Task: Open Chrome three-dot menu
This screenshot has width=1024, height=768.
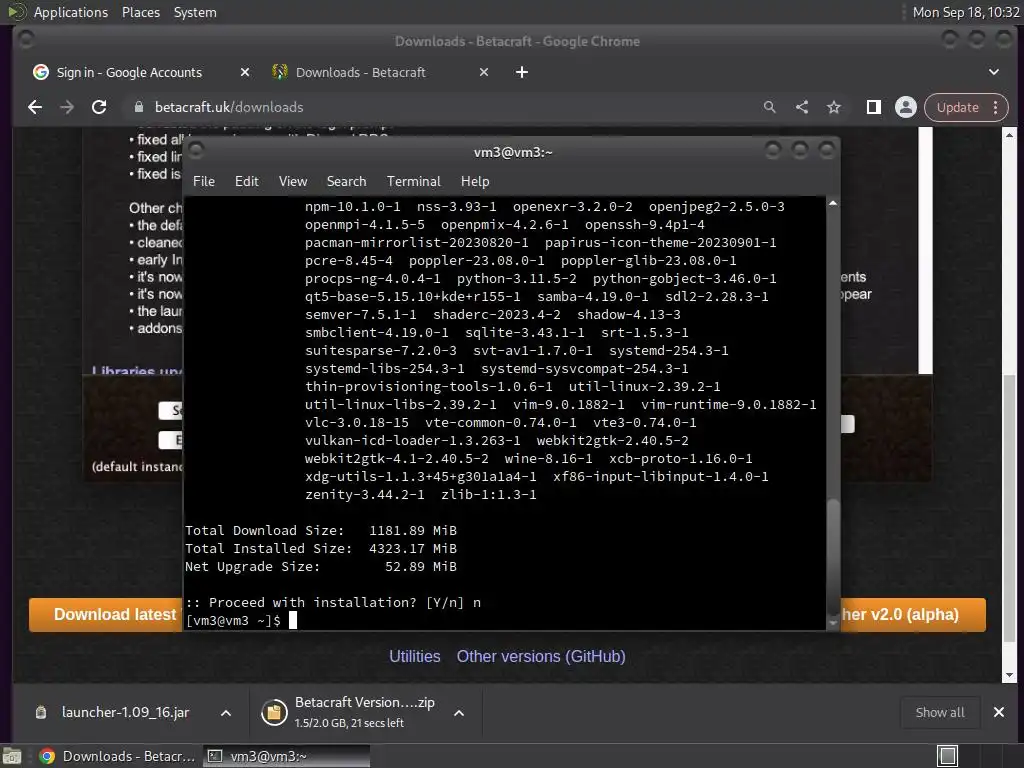Action: tap(995, 107)
